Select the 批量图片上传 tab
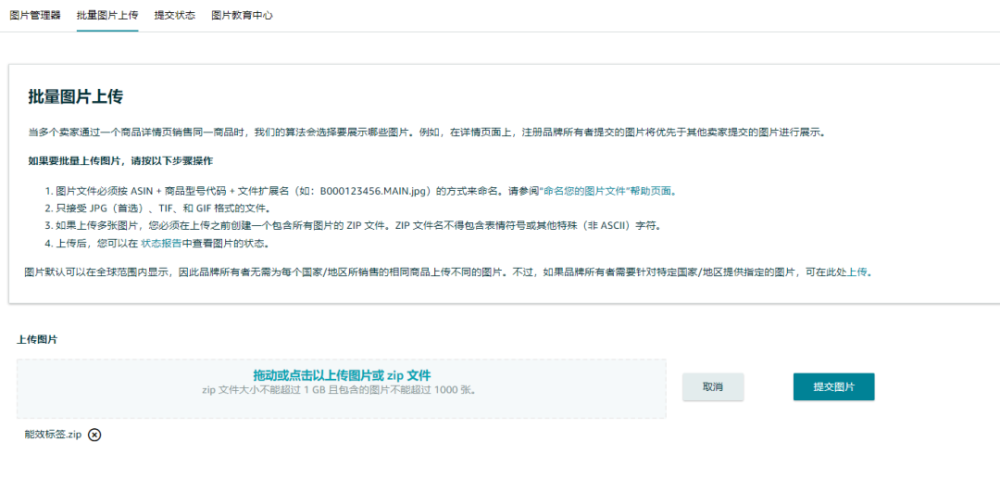 pos(107,15)
